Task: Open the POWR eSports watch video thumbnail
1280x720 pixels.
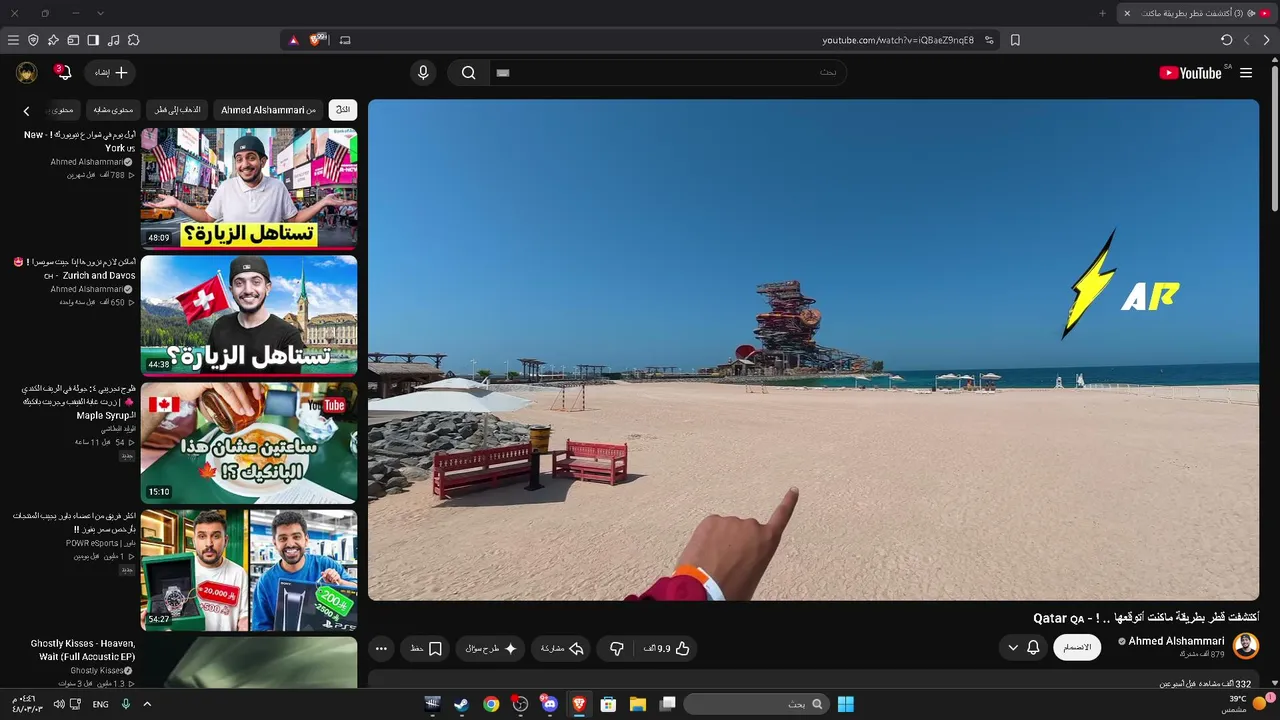Action: click(249, 570)
